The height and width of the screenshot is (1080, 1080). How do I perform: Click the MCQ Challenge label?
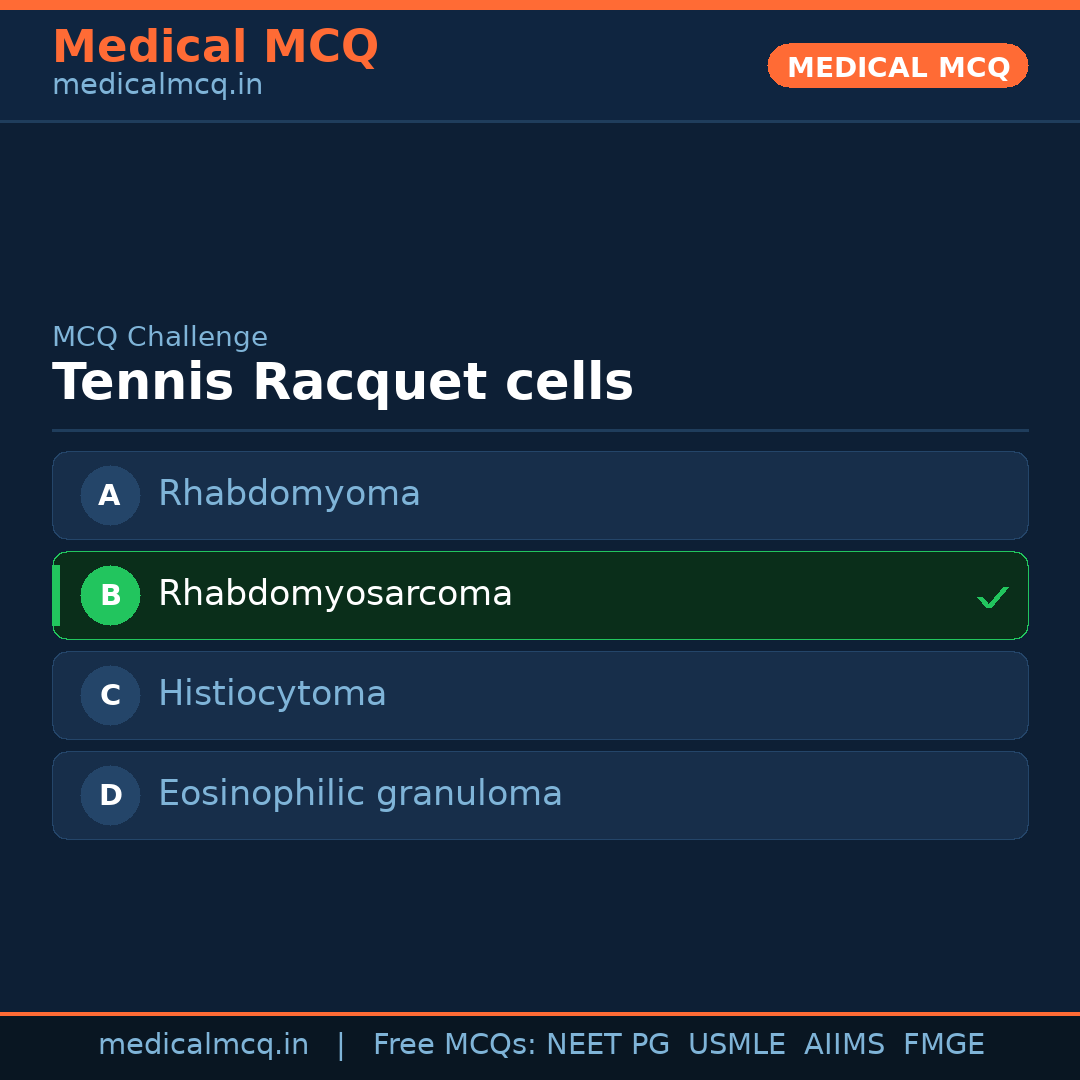[160, 337]
